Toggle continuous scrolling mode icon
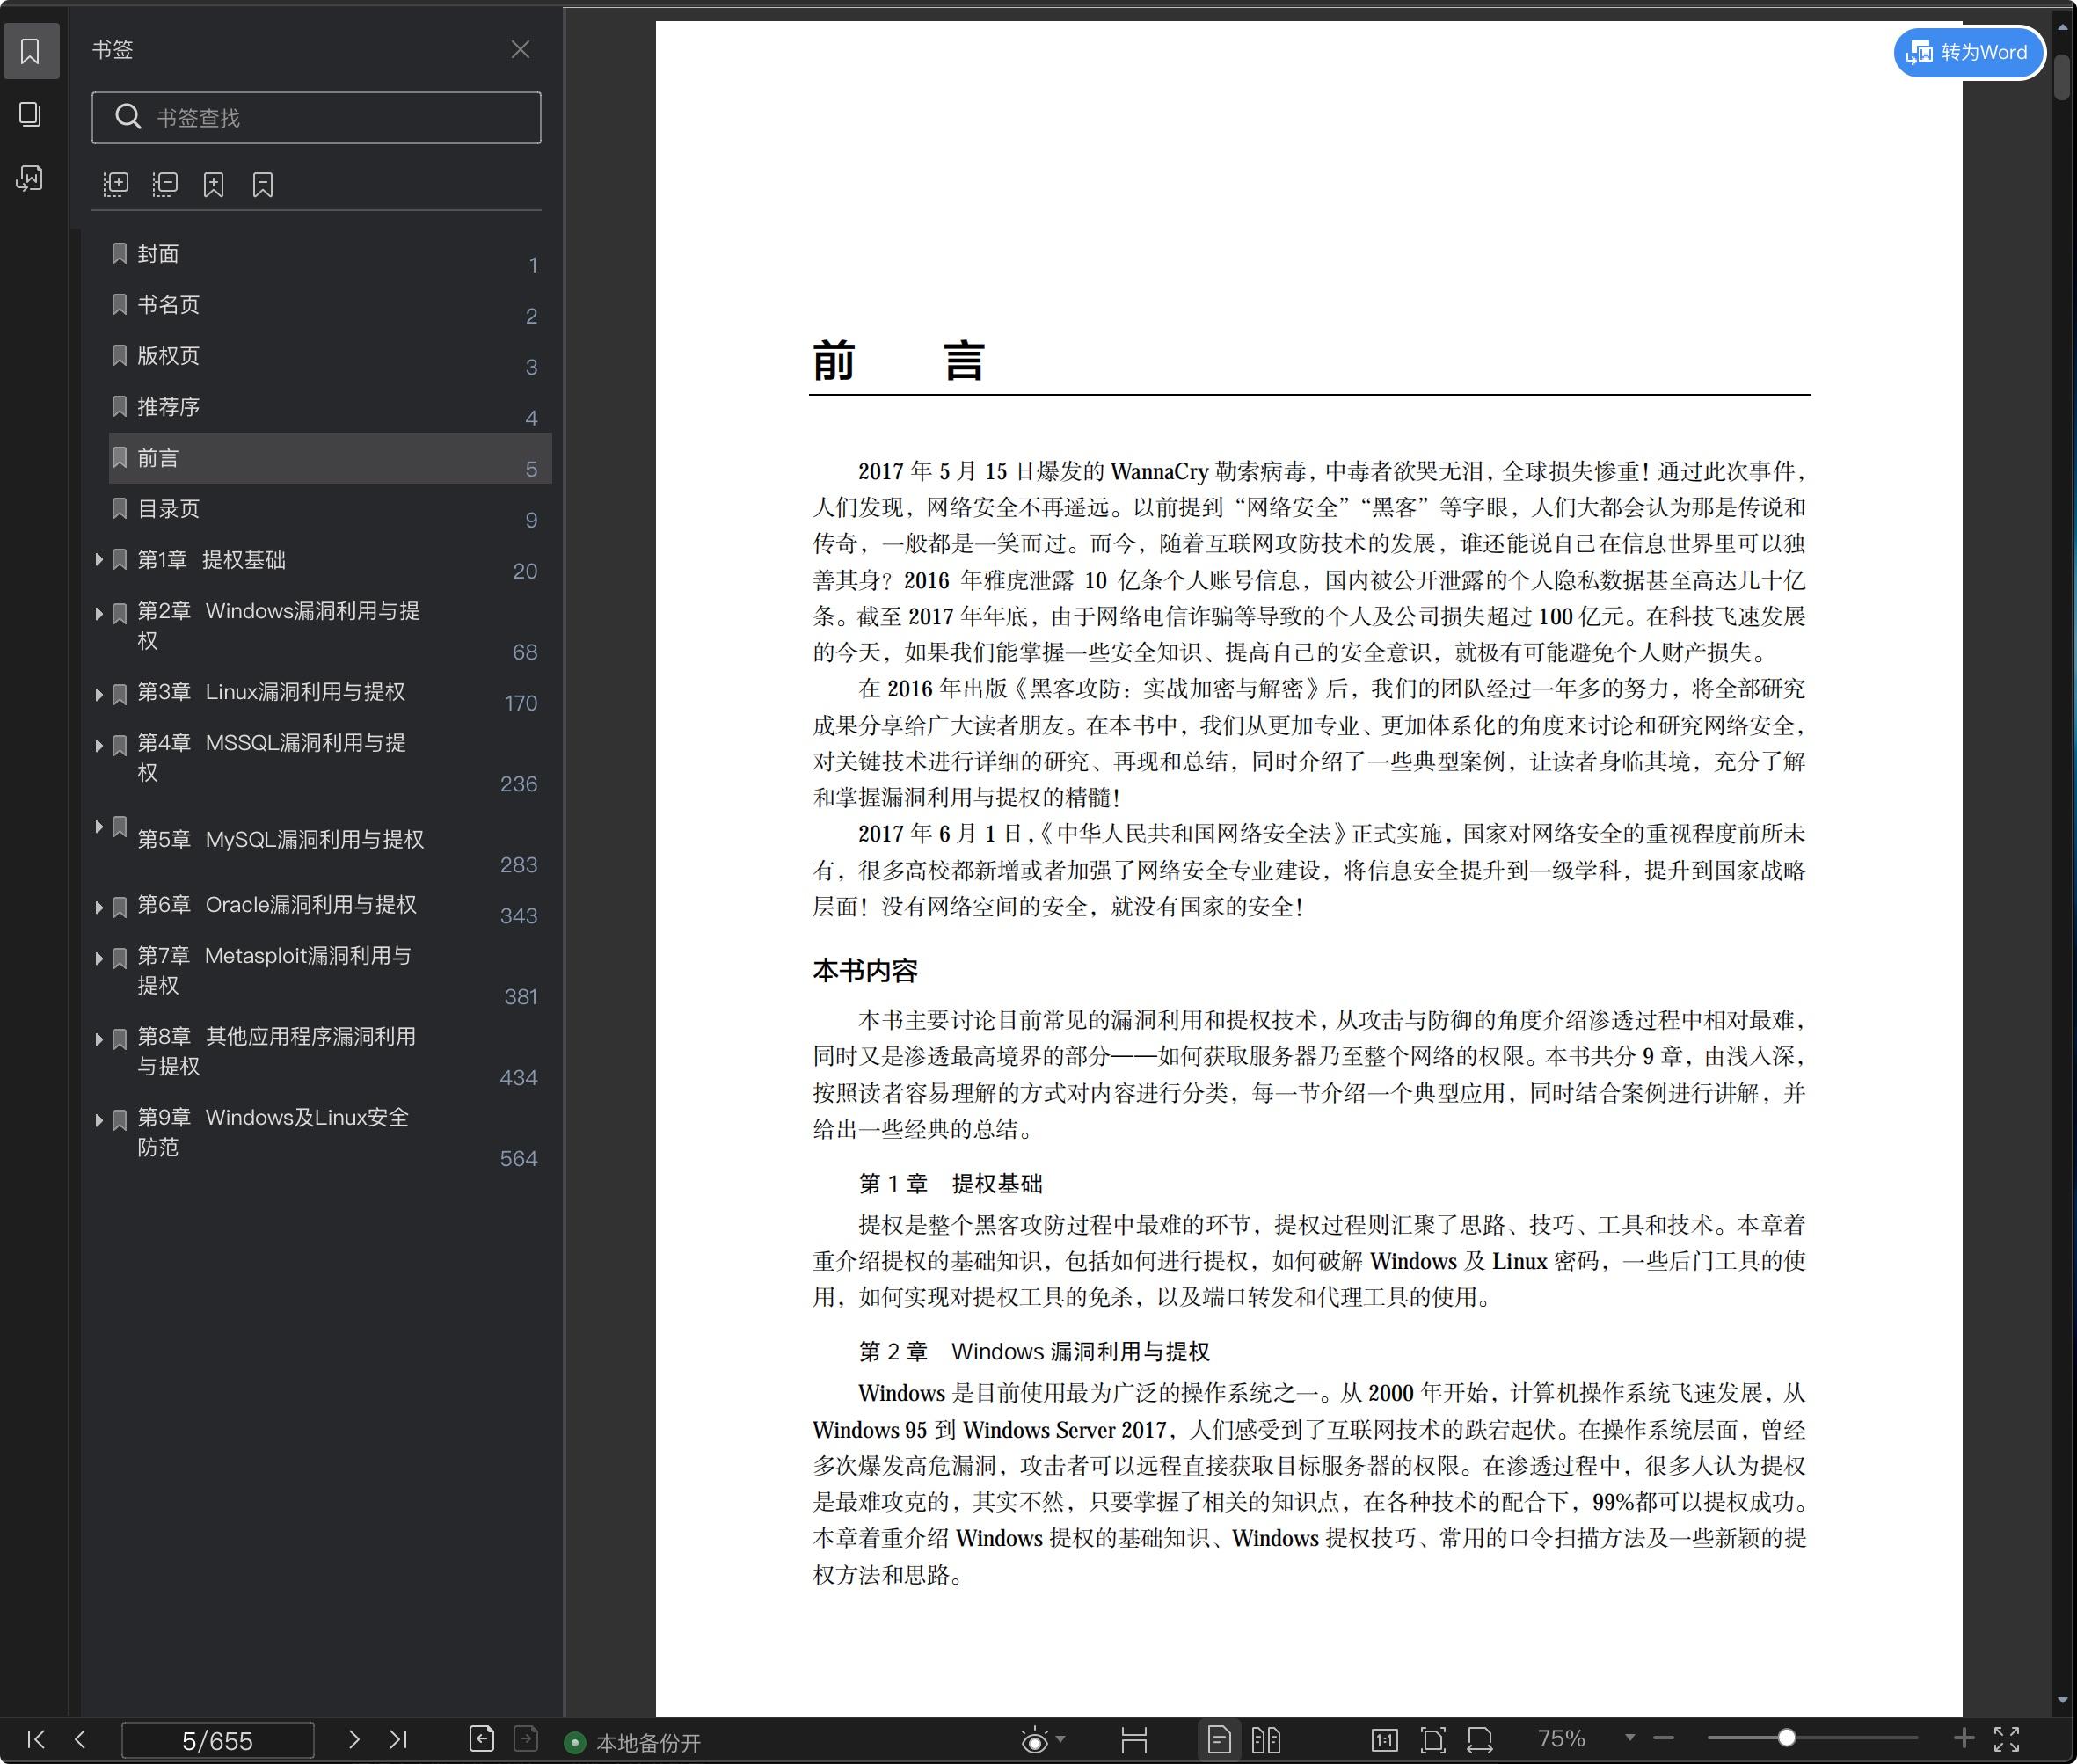 click(1134, 1740)
